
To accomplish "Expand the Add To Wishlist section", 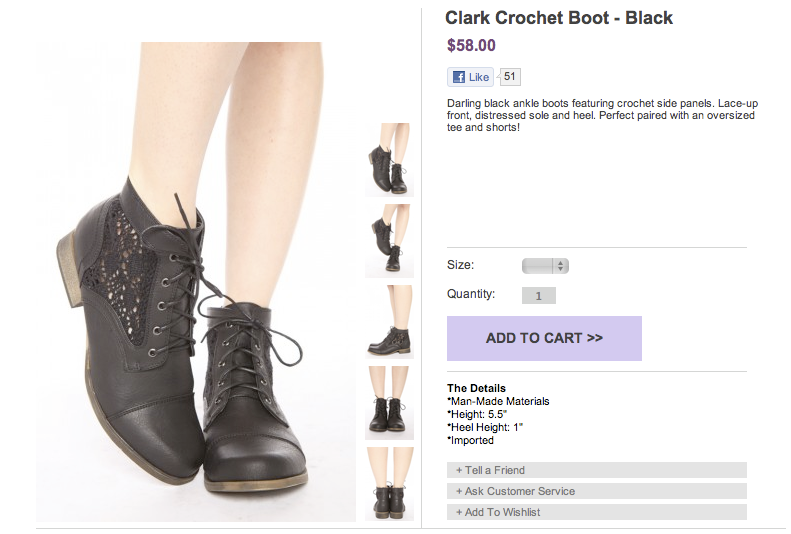I will [x=596, y=512].
